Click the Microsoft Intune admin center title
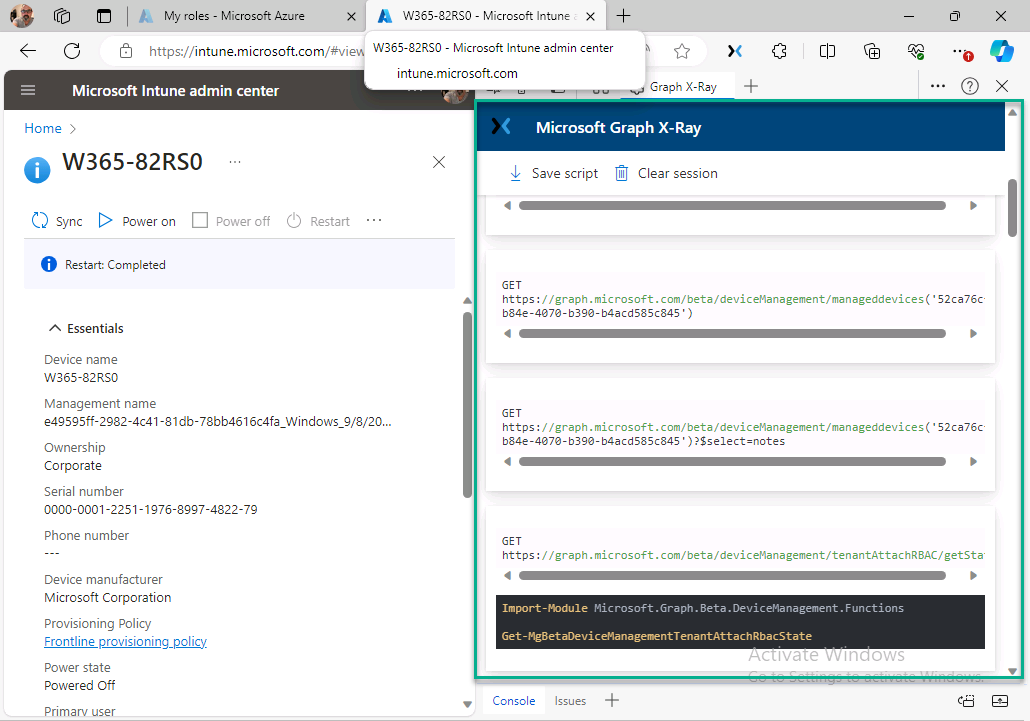This screenshot has width=1030, height=721. (x=175, y=91)
